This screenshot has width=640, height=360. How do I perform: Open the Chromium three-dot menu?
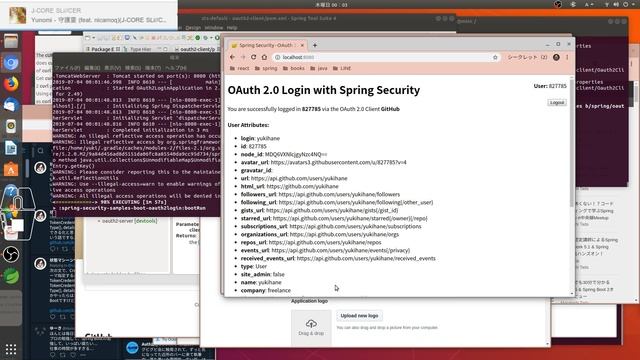567,57
